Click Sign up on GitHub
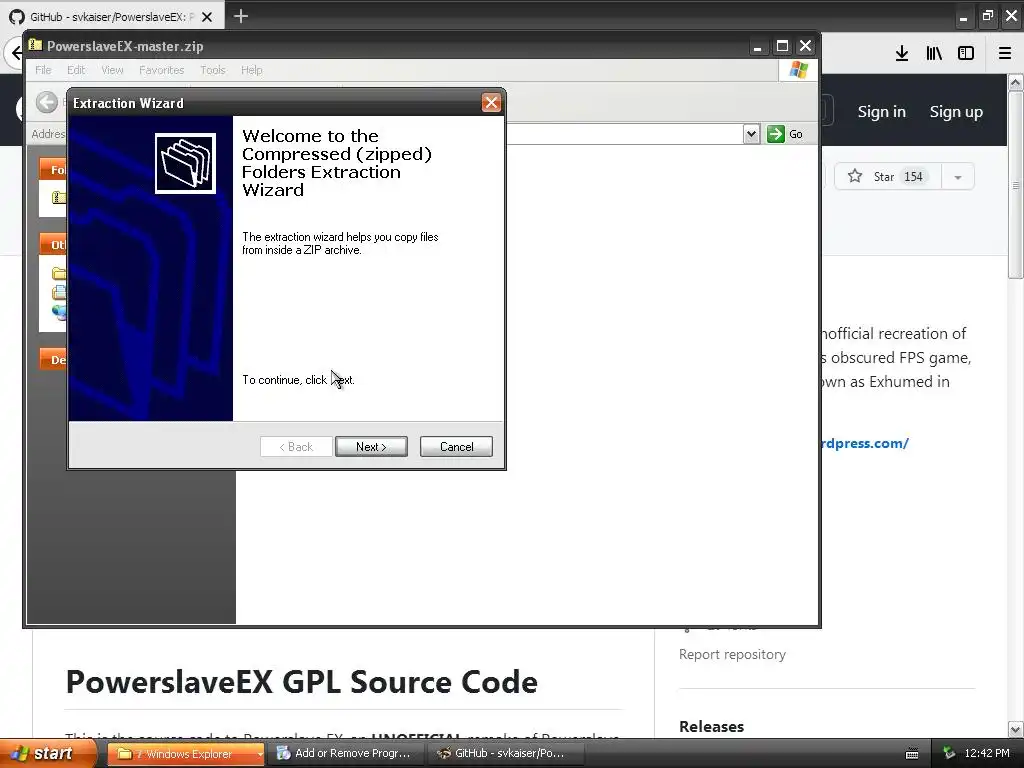The height and width of the screenshot is (768, 1024). (956, 112)
